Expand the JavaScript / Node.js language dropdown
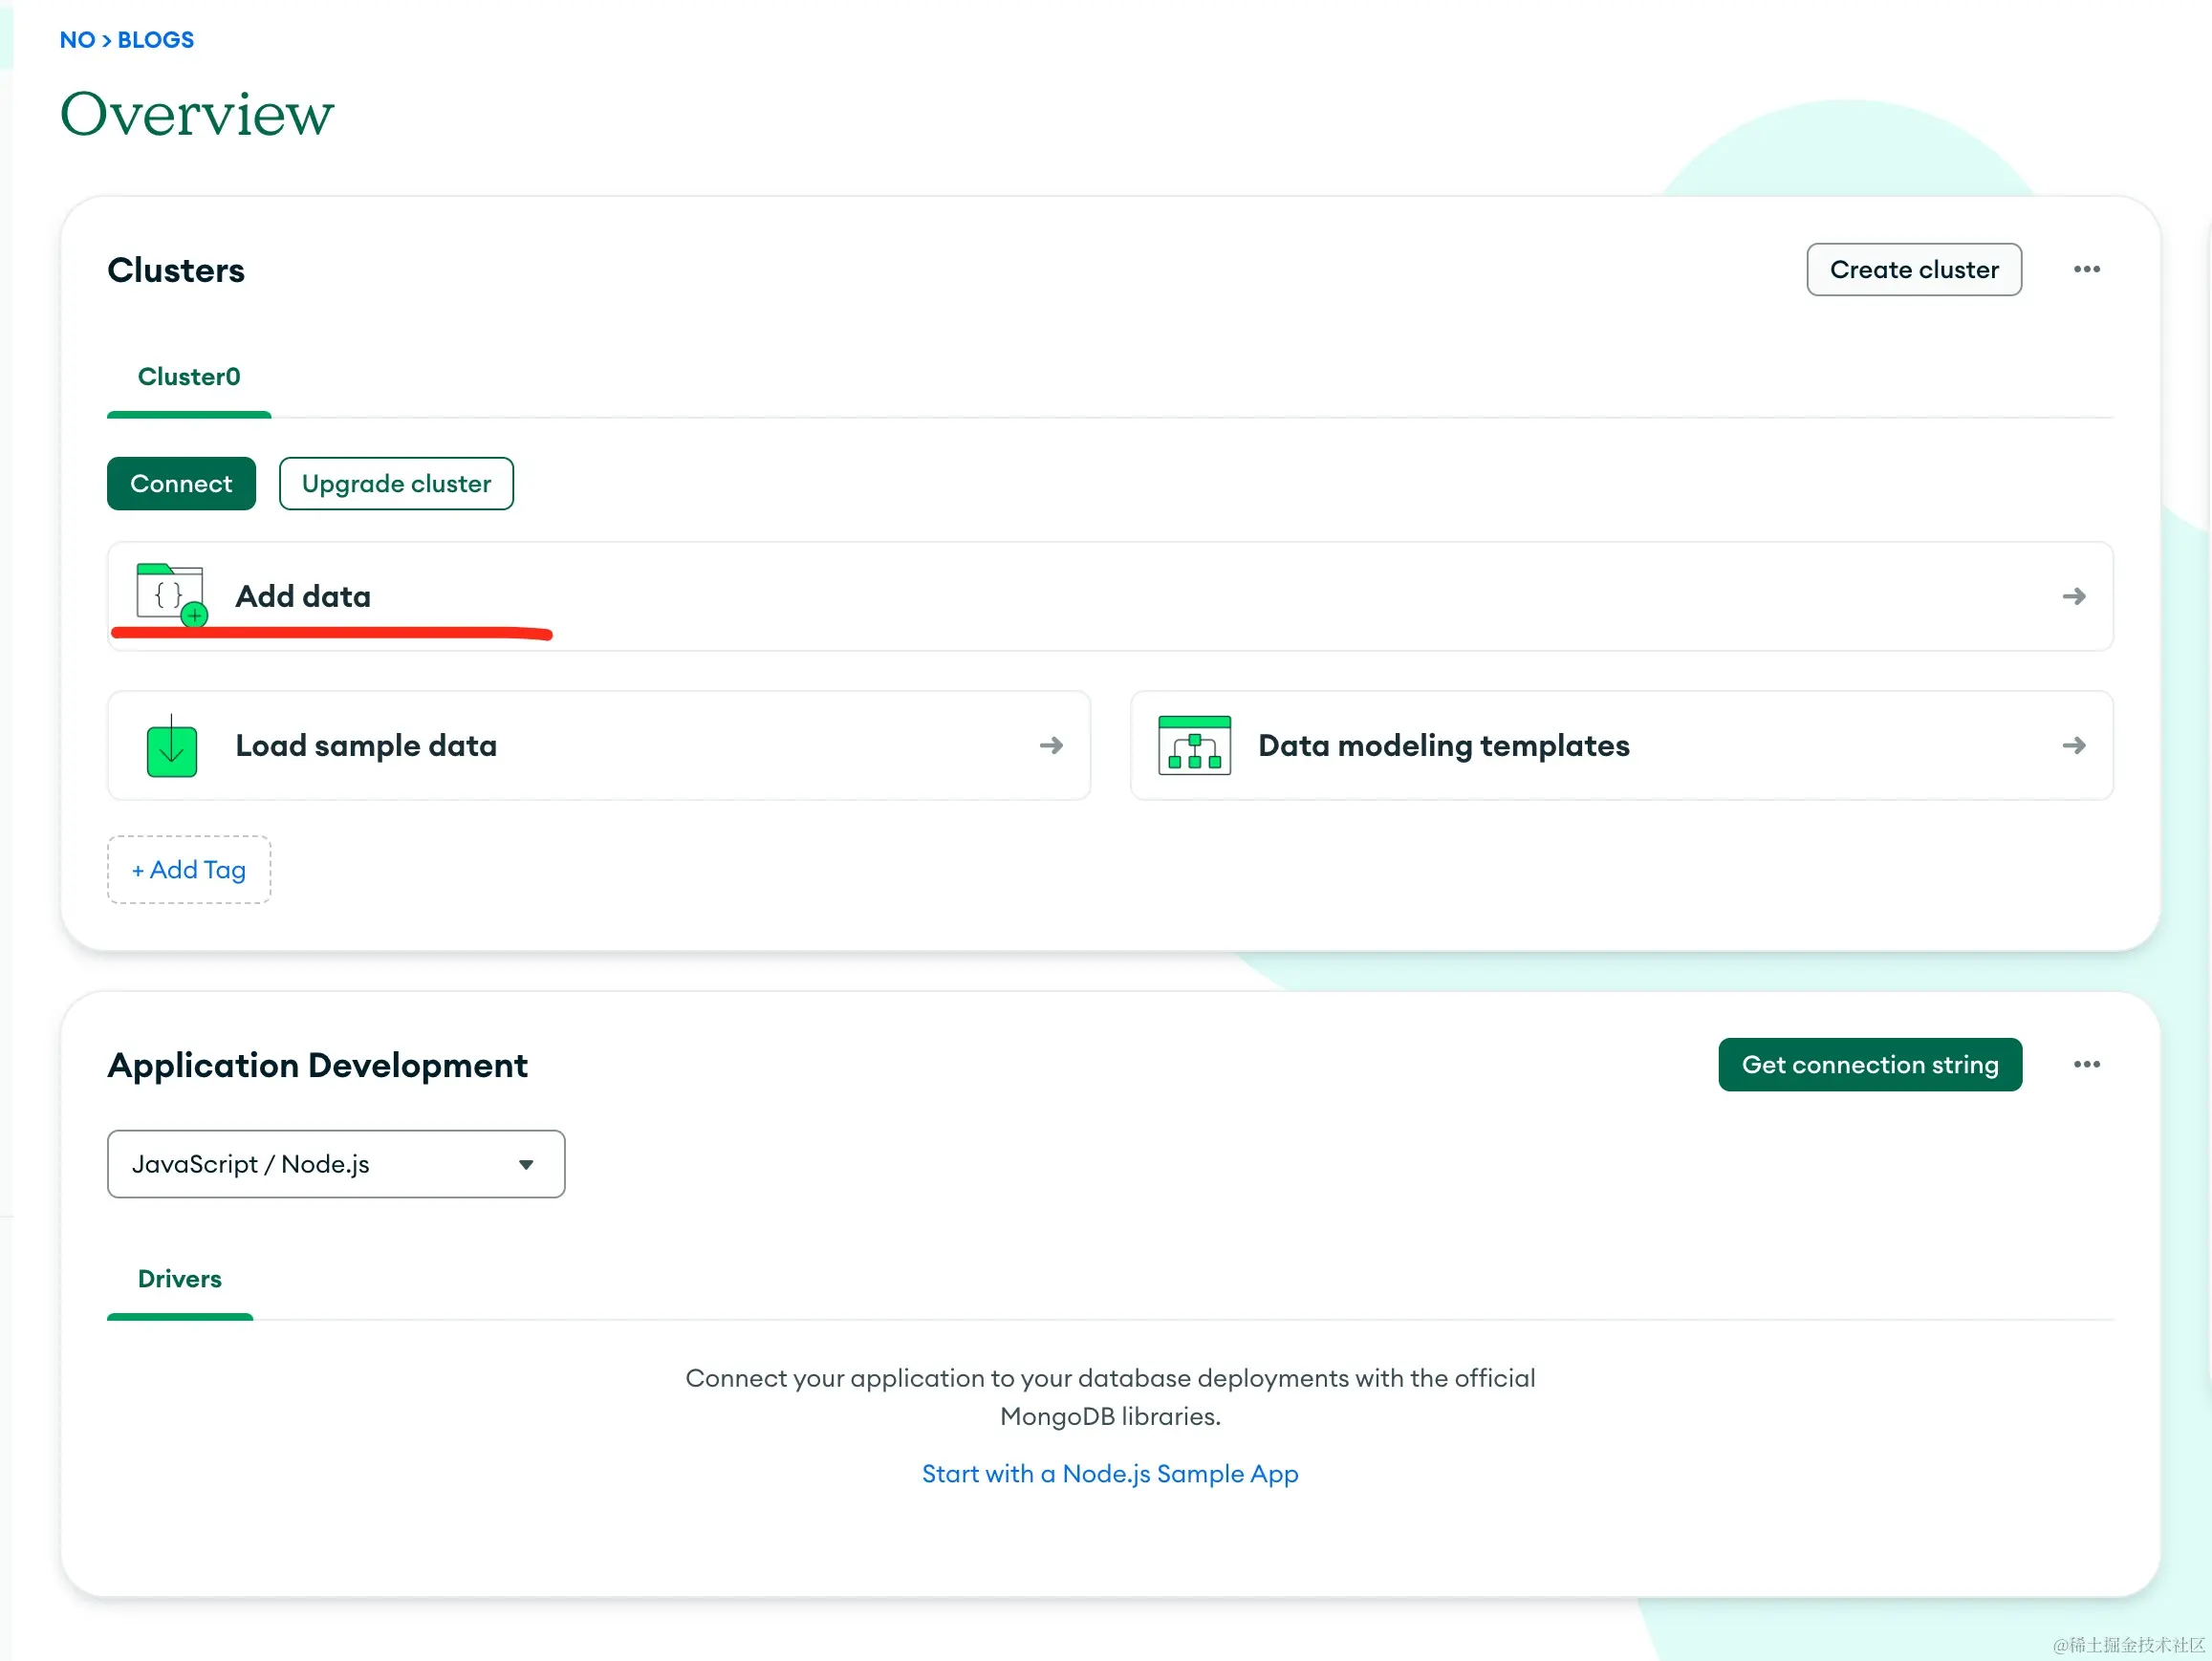Screen dimensions: 2212x1661 pyautogui.click(x=335, y=1164)
